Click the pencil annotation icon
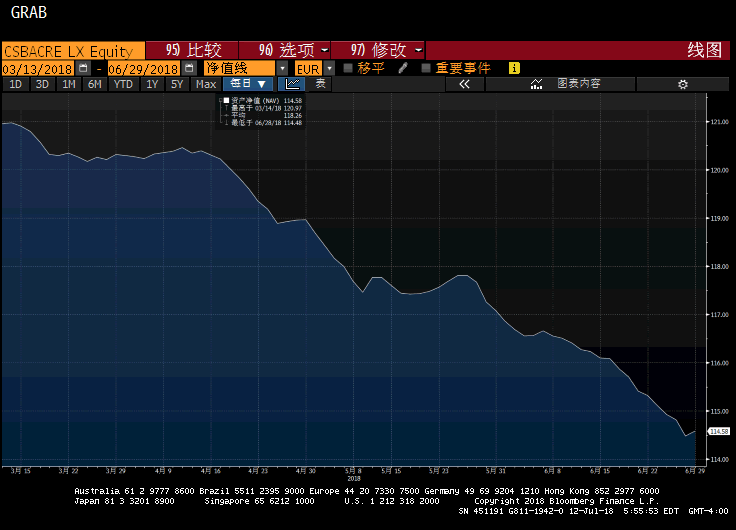736x530 pixels. tap(403, 68)
